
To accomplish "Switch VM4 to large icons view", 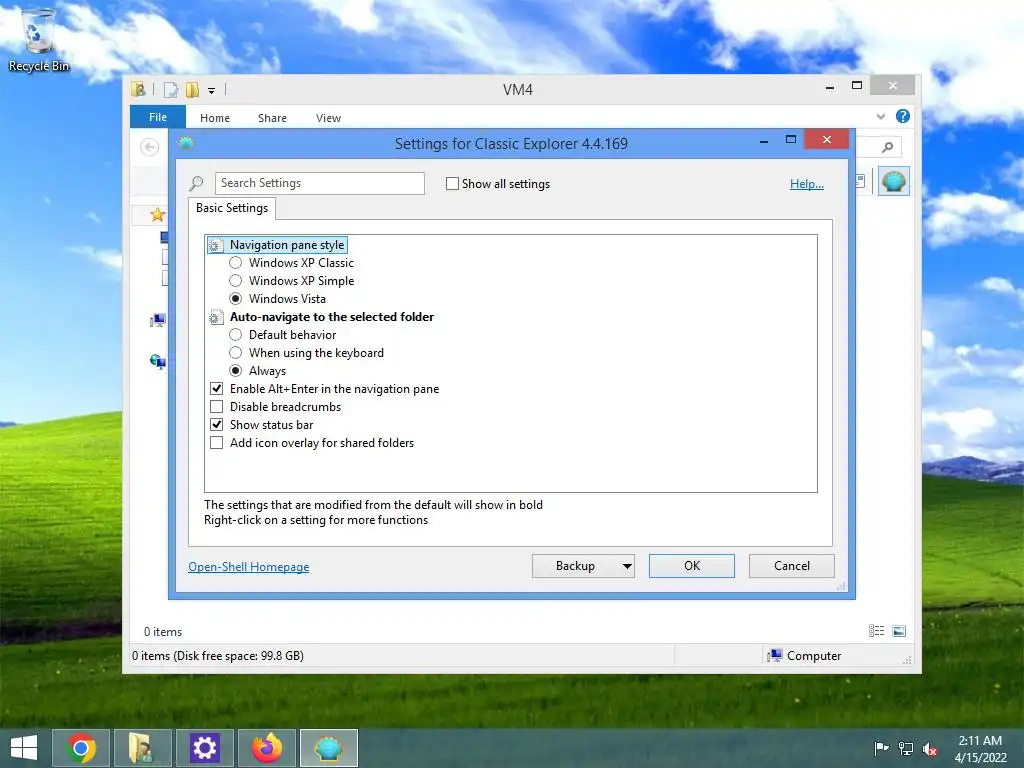I will click(899, 631).
